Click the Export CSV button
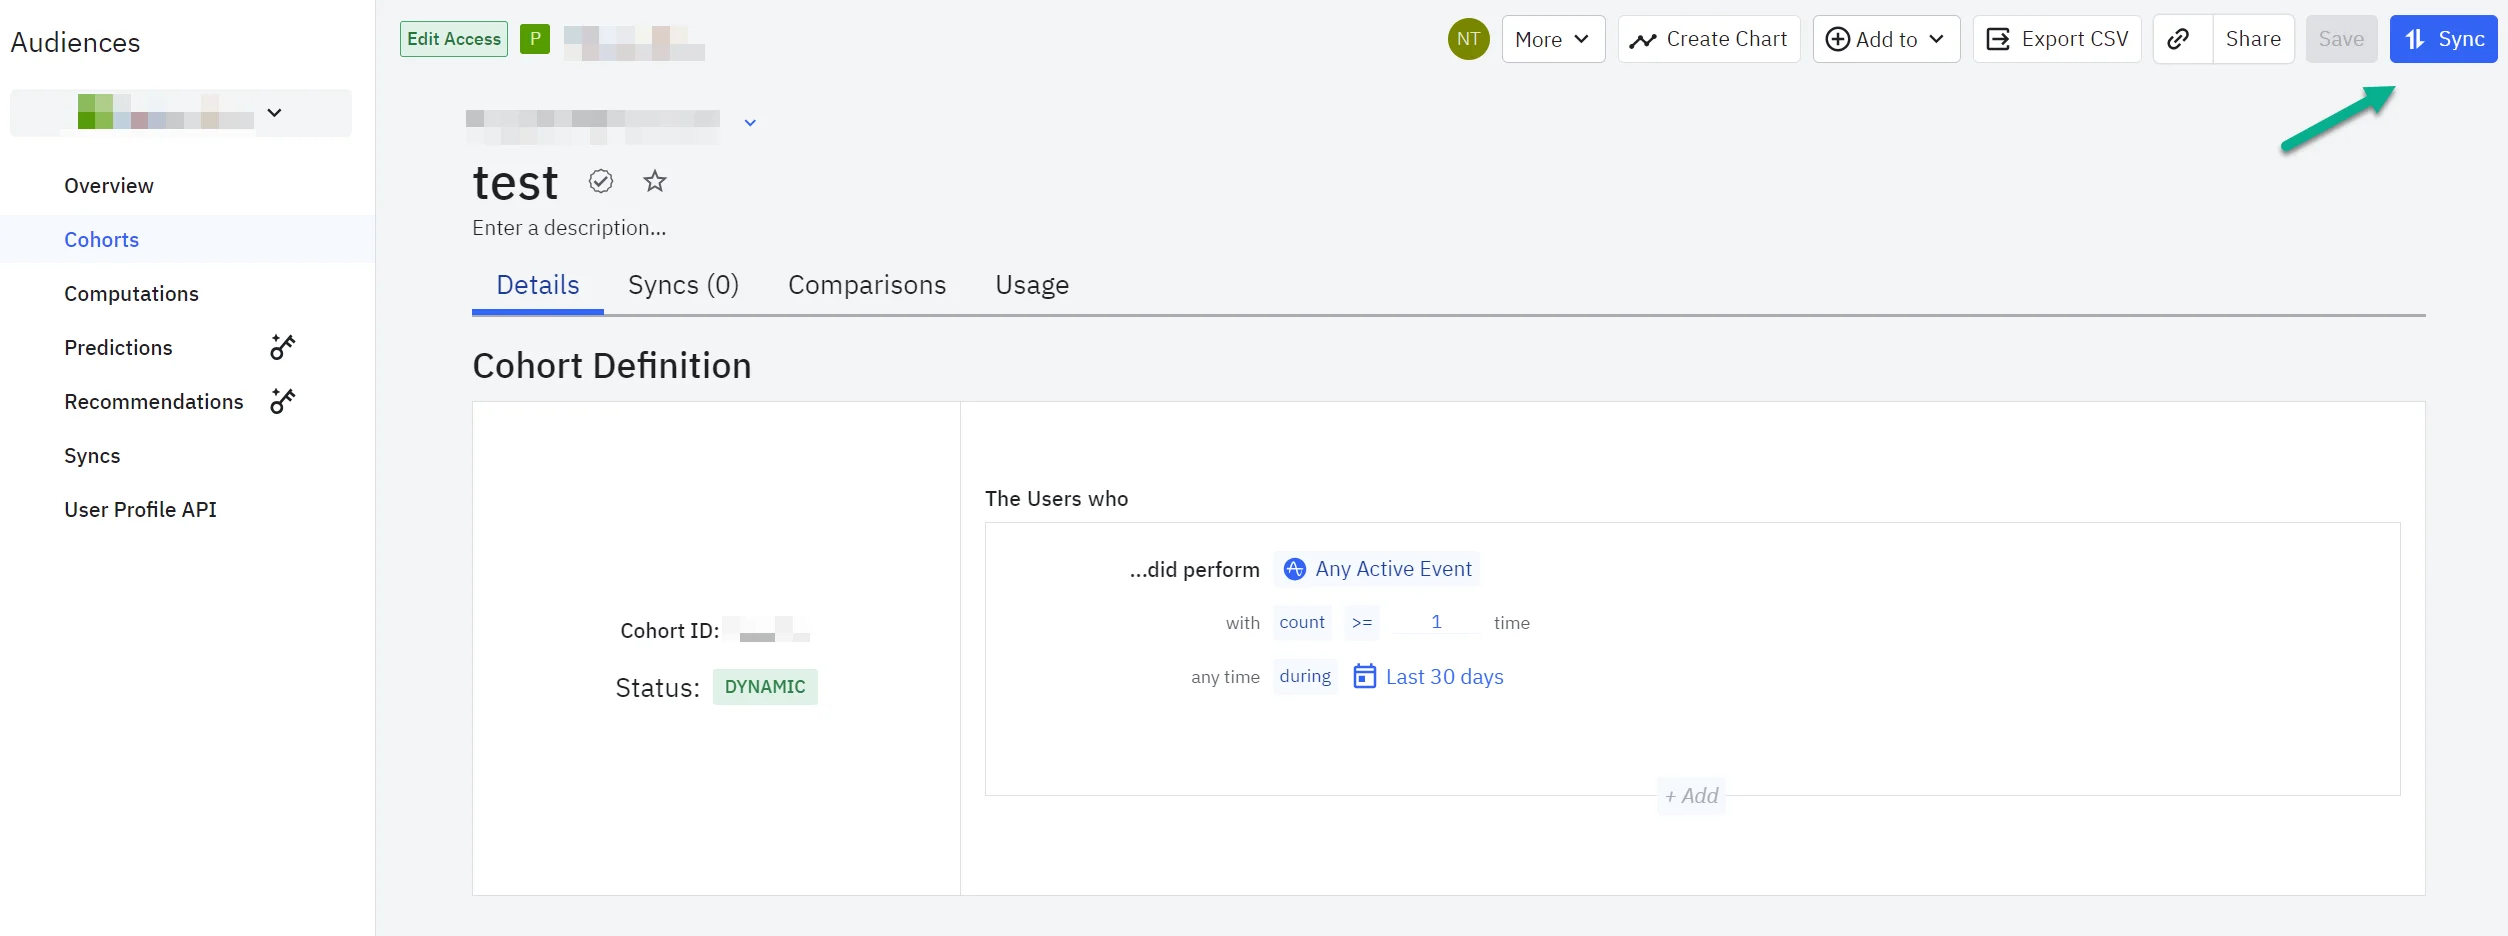Screen dimensions: 2508x936 (2057, 39)
